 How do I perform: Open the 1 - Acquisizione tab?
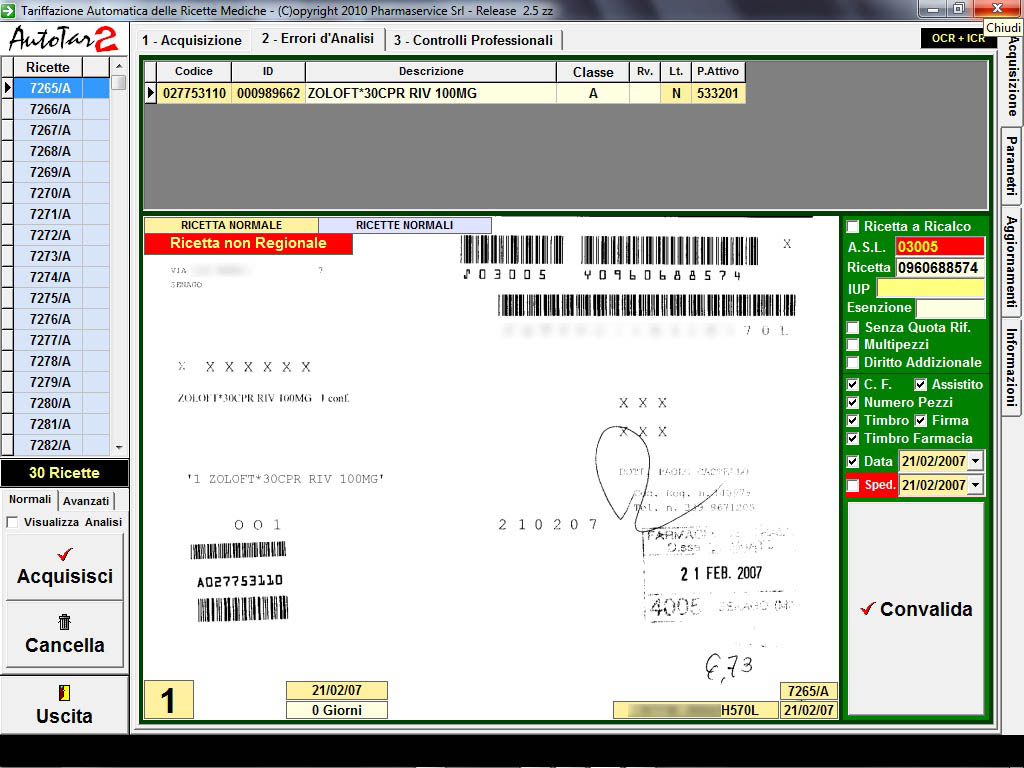[191, 40]
